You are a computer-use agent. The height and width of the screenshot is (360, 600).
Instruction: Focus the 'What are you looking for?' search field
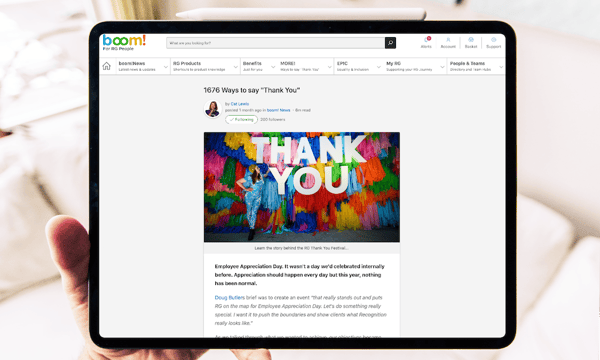pos(276,43)
